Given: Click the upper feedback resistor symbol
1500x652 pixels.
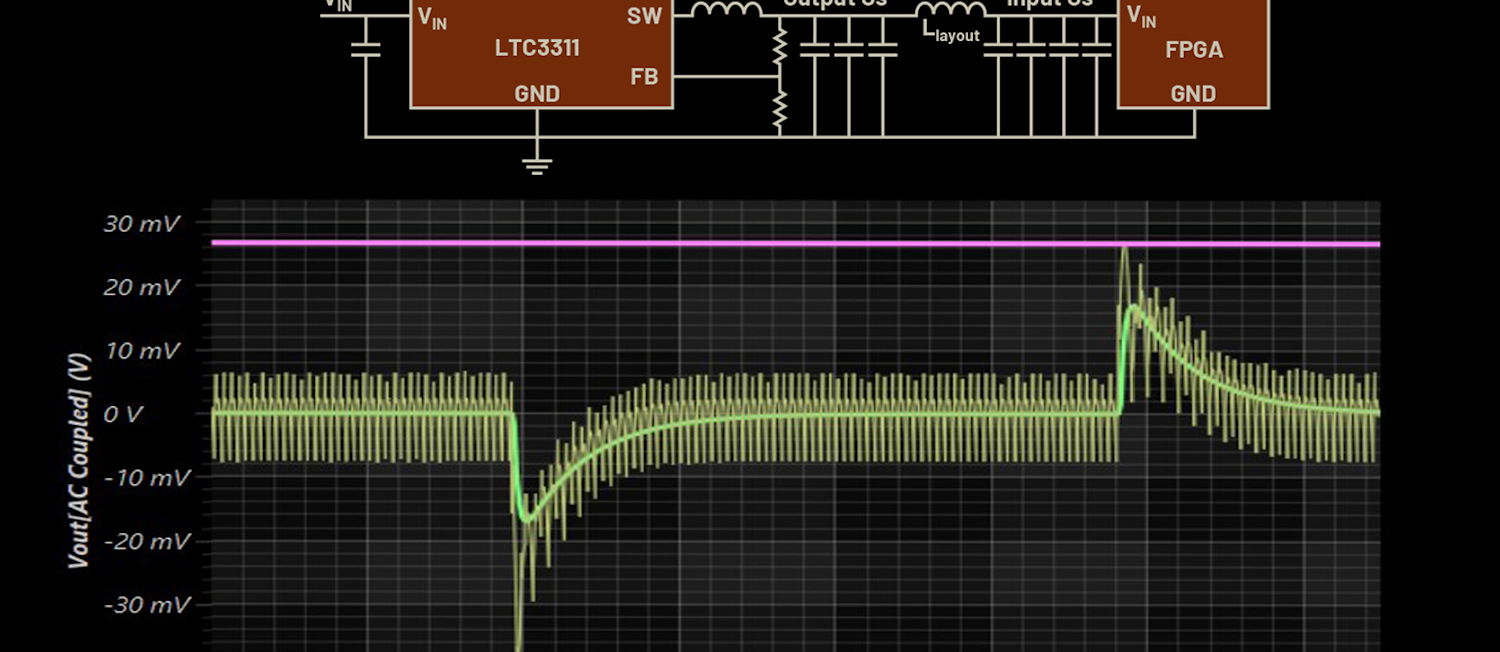Looking at the screenshot, I should click(x=780, y=45).
